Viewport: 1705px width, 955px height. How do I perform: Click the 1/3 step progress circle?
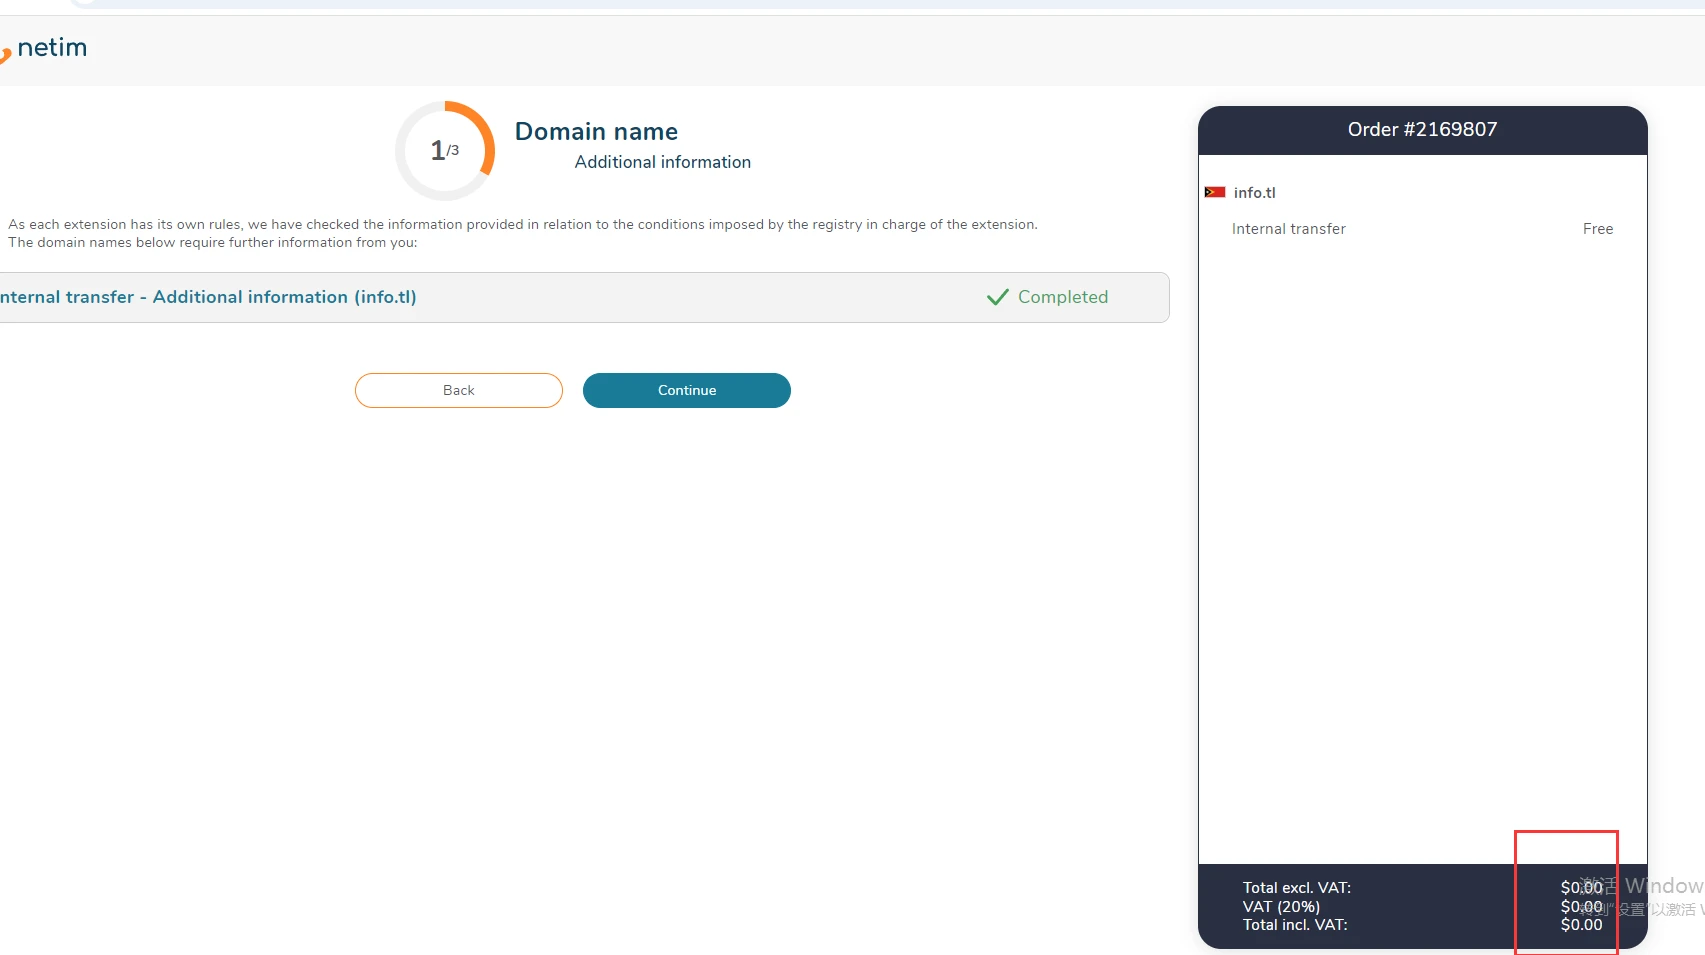445,151
